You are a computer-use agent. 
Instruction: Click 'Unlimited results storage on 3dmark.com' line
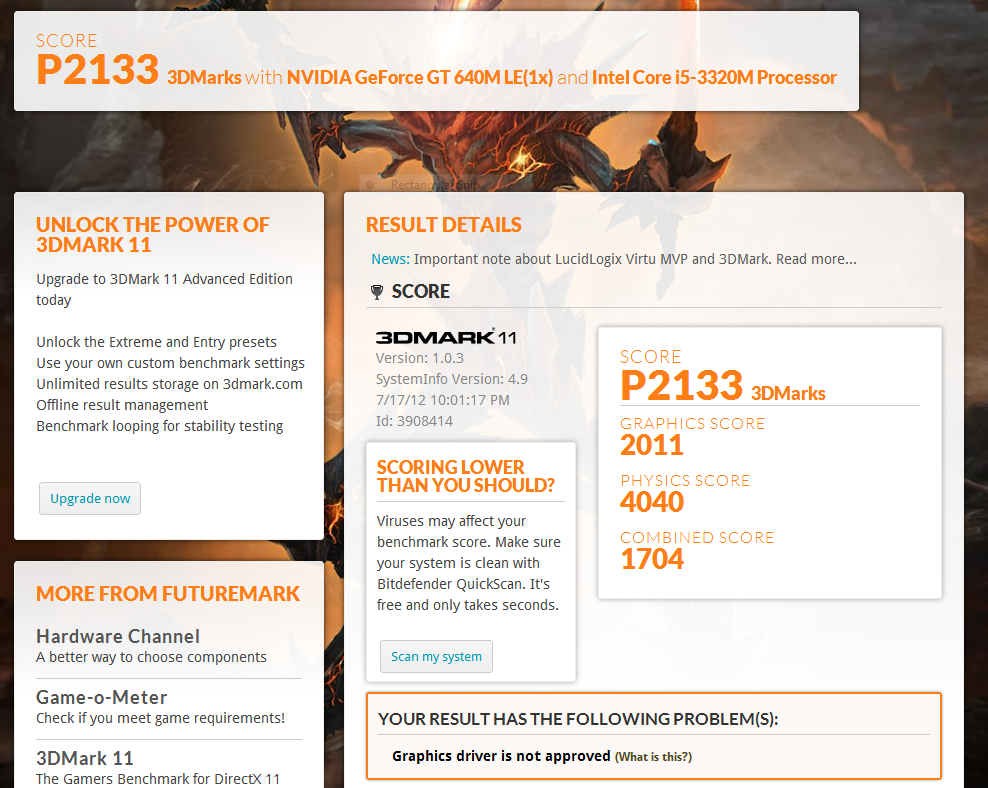point(169,384)
